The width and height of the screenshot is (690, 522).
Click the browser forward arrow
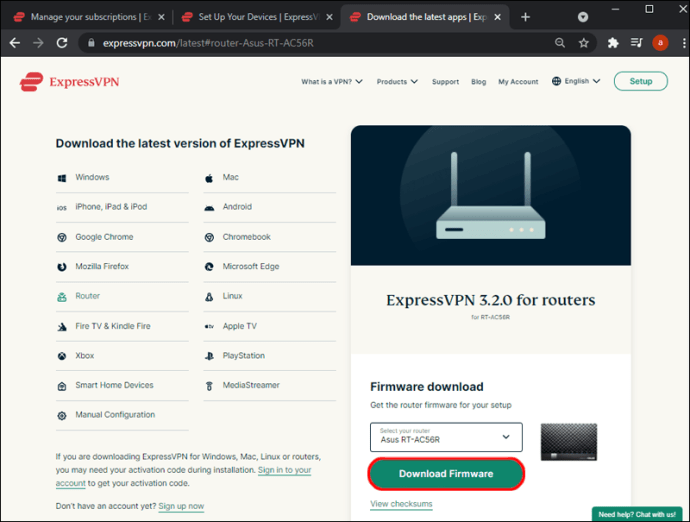pos(38,43)
